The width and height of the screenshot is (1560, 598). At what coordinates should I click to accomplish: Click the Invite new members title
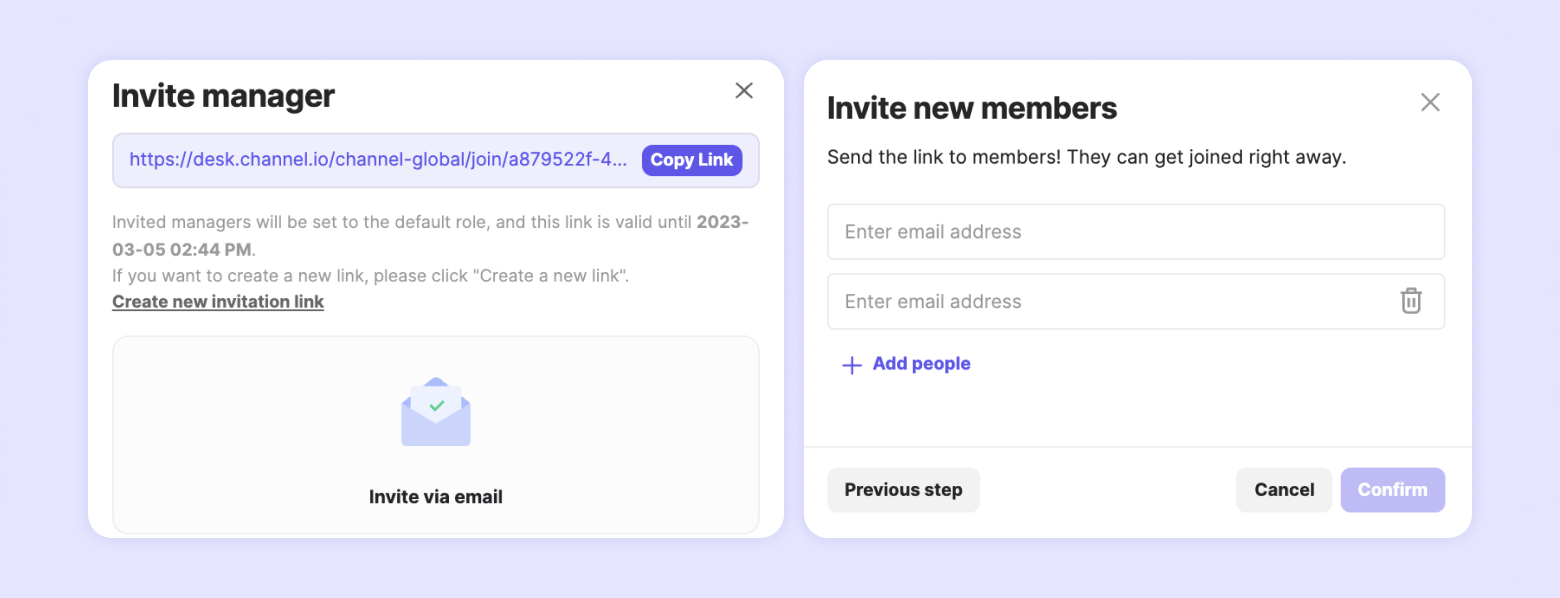click(x=972, y=108)
